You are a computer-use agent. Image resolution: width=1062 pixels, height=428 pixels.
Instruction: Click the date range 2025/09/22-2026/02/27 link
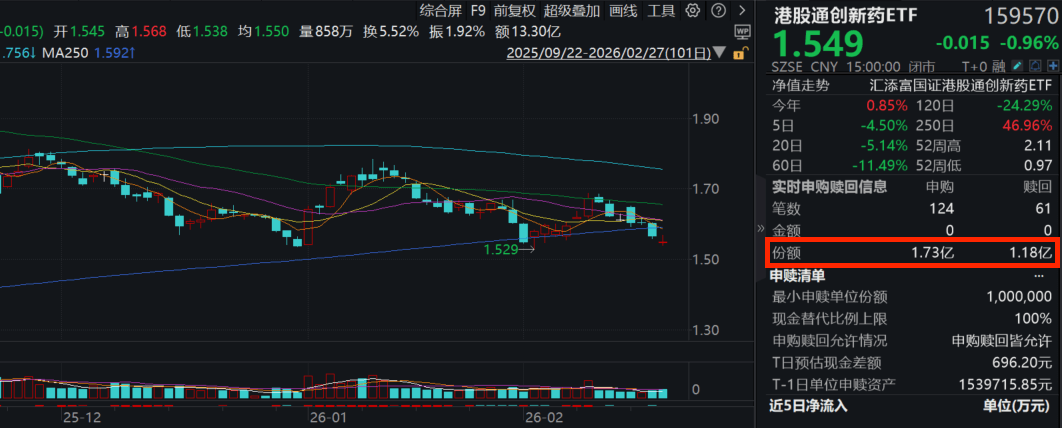point(609,53)
